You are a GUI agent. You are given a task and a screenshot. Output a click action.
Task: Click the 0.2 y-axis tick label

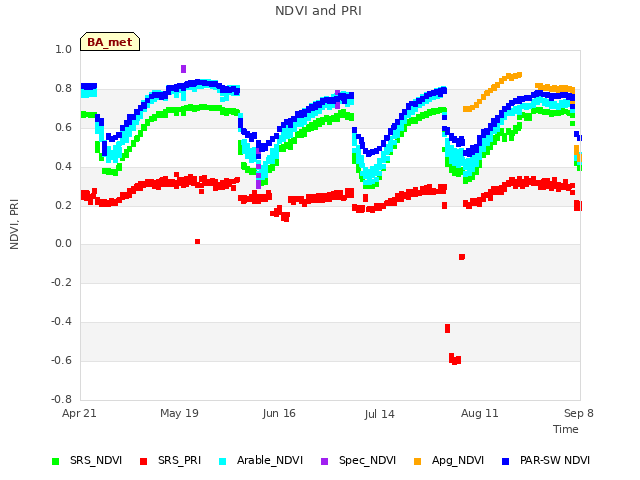(63, 205)
